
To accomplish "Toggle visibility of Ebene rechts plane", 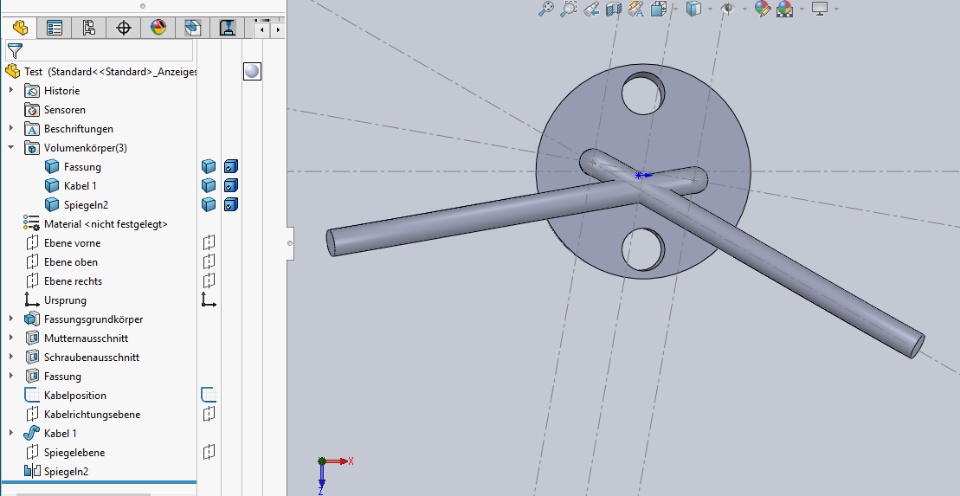I will (x=209, y=280).
